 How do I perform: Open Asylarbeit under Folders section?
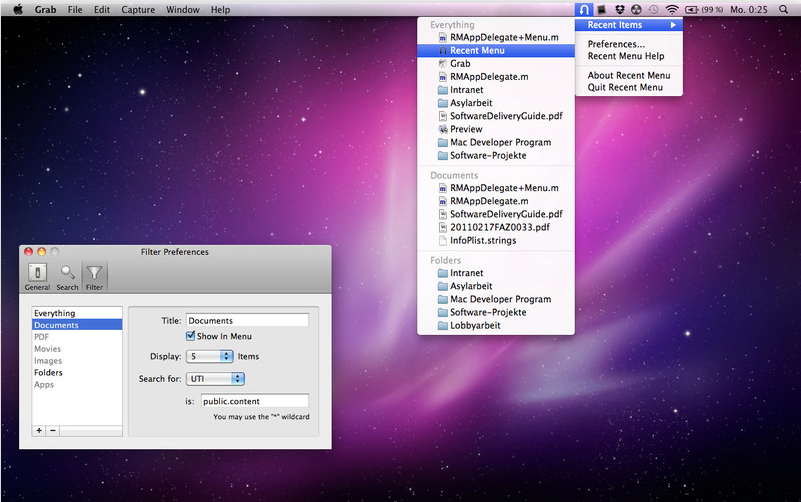click(x=496, y=286)
